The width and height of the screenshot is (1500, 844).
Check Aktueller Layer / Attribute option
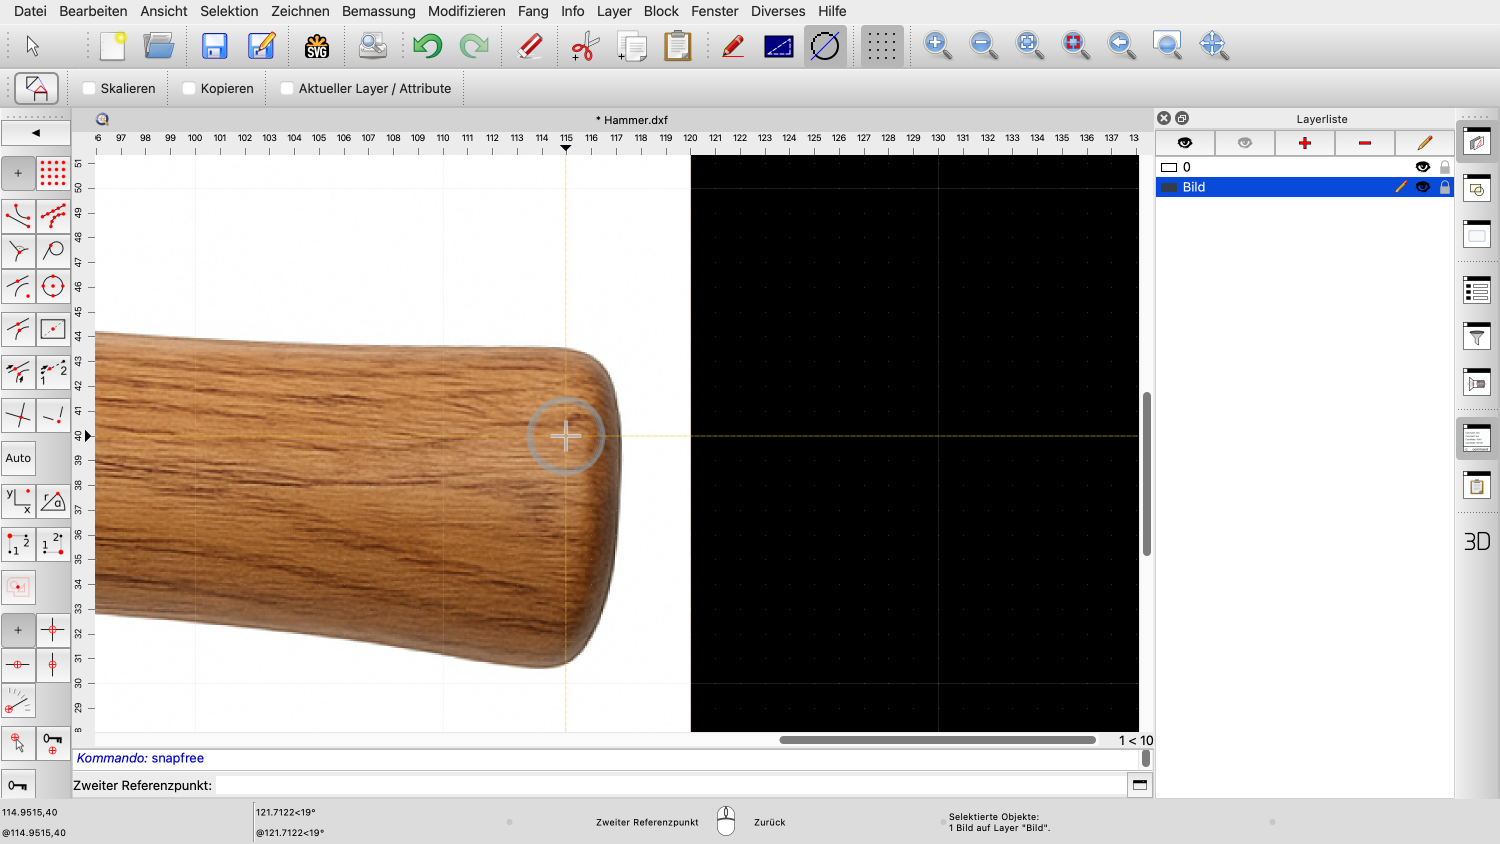287,88
